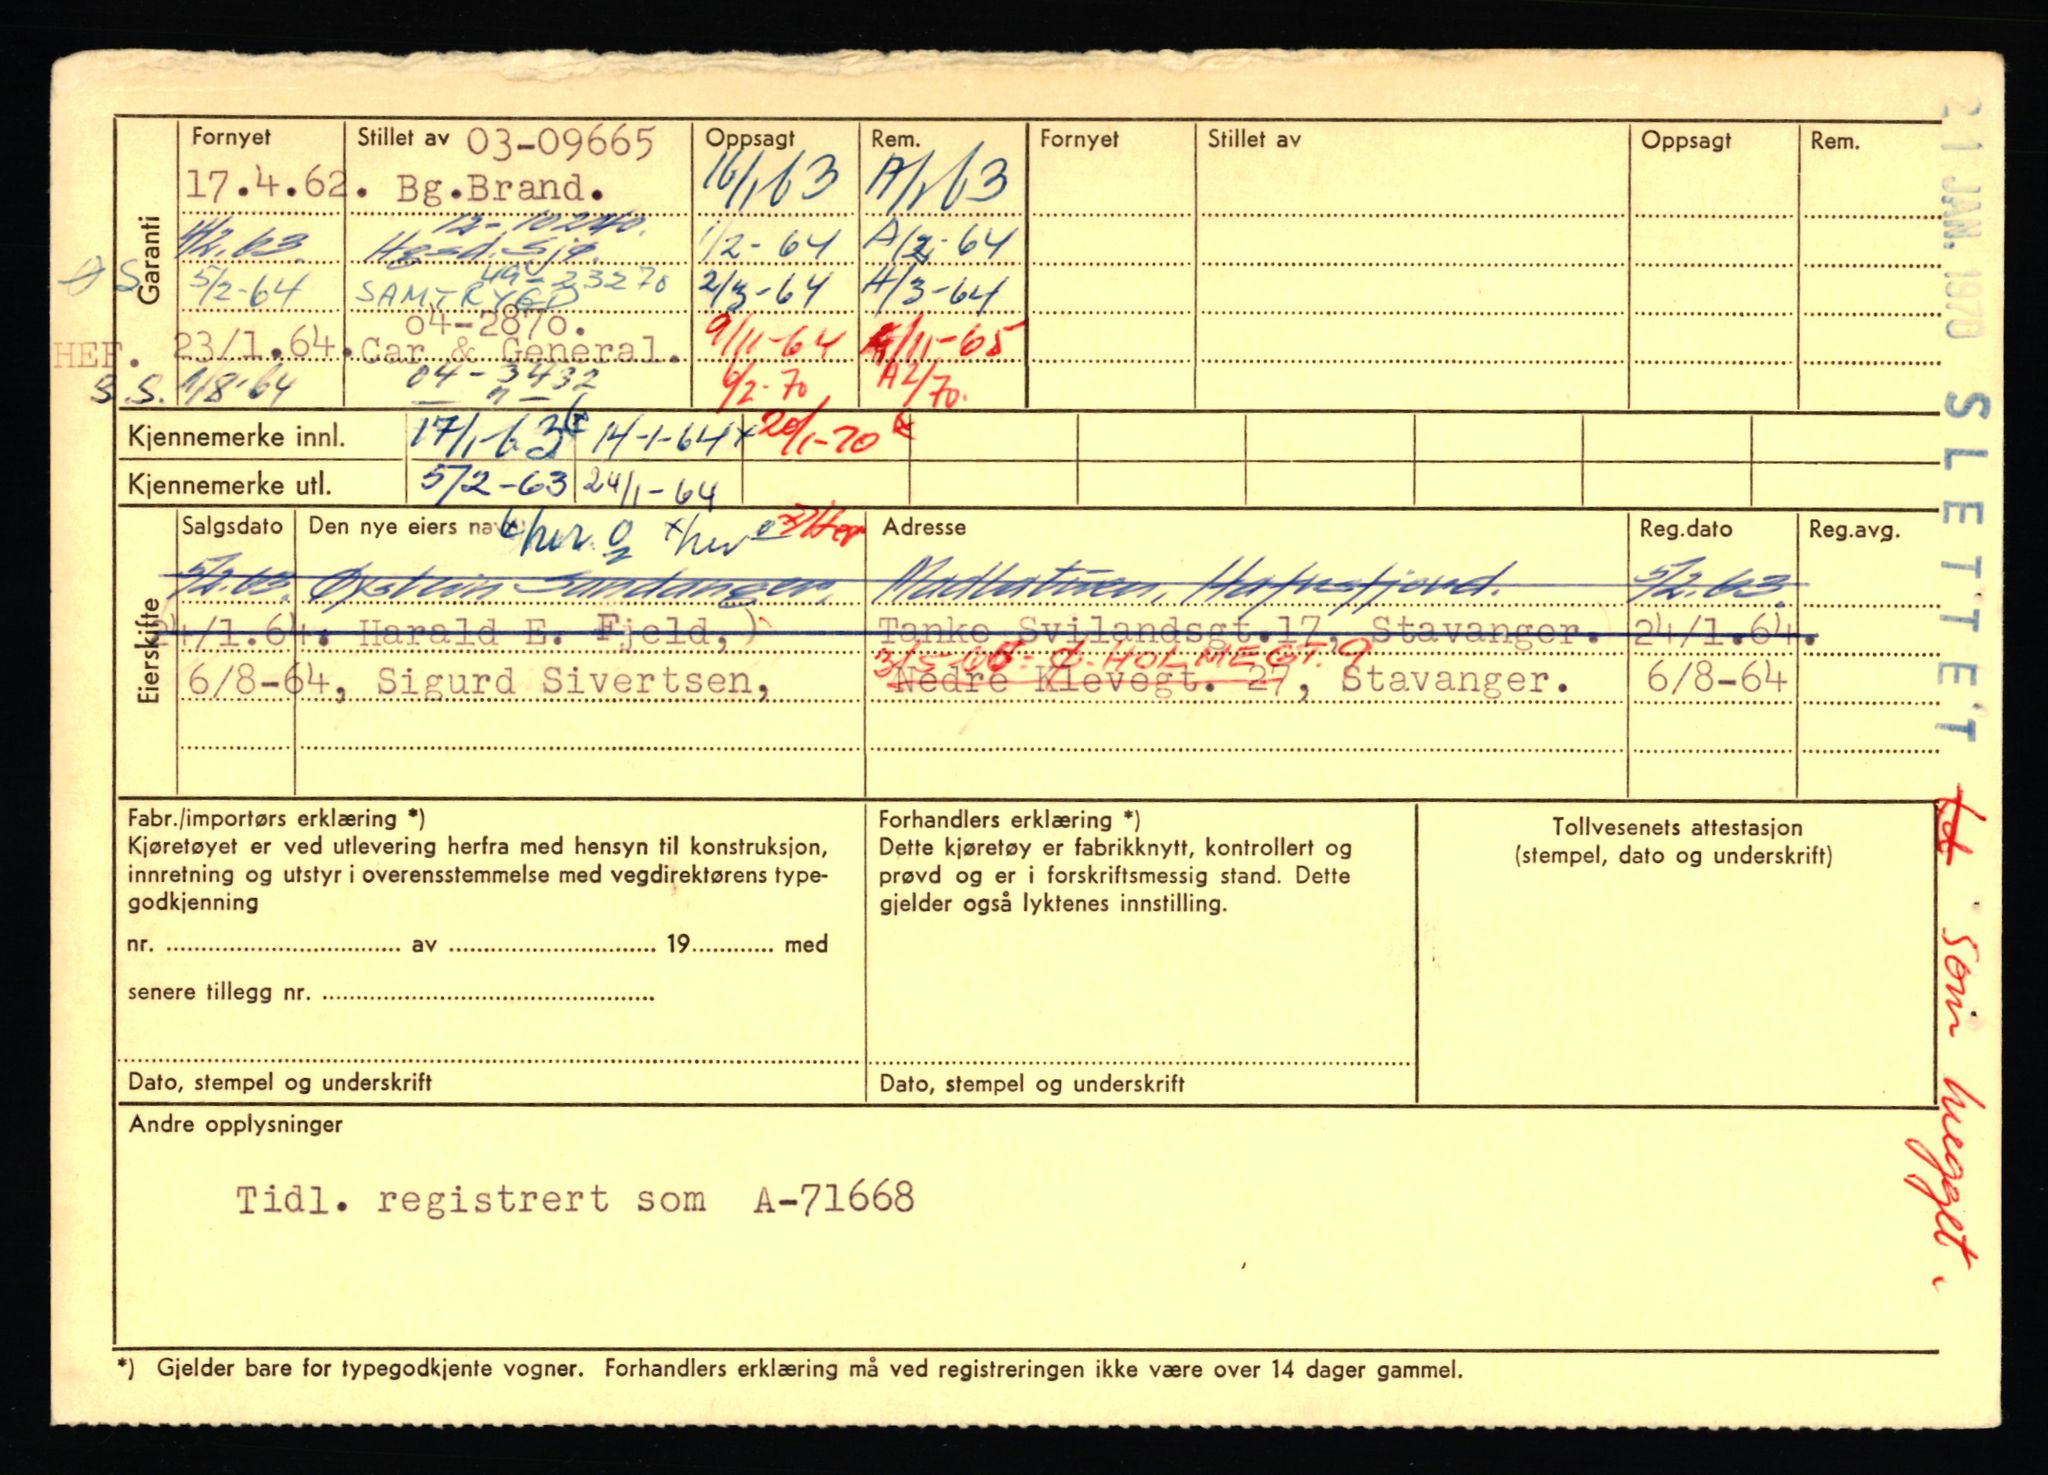Image resolution: width=2048 pixels, height=1475 pixels.
Task: Click the typed number 03-09665
Action: pos(560,144)
